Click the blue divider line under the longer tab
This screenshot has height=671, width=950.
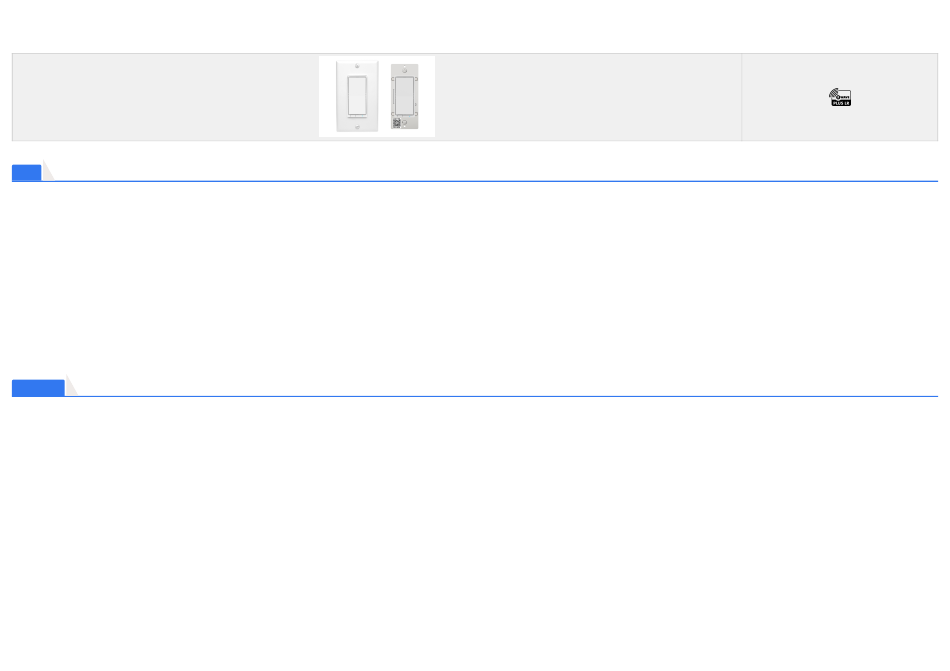click(x=475, y=397)
